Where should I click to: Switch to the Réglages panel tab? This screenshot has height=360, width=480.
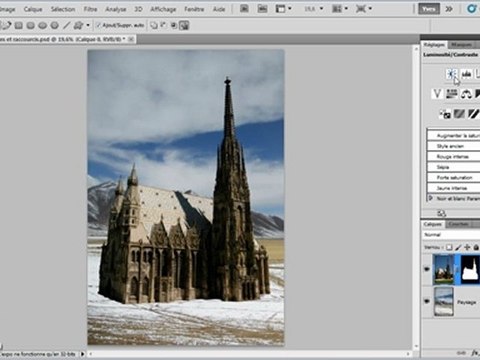(x=434, y=44)
